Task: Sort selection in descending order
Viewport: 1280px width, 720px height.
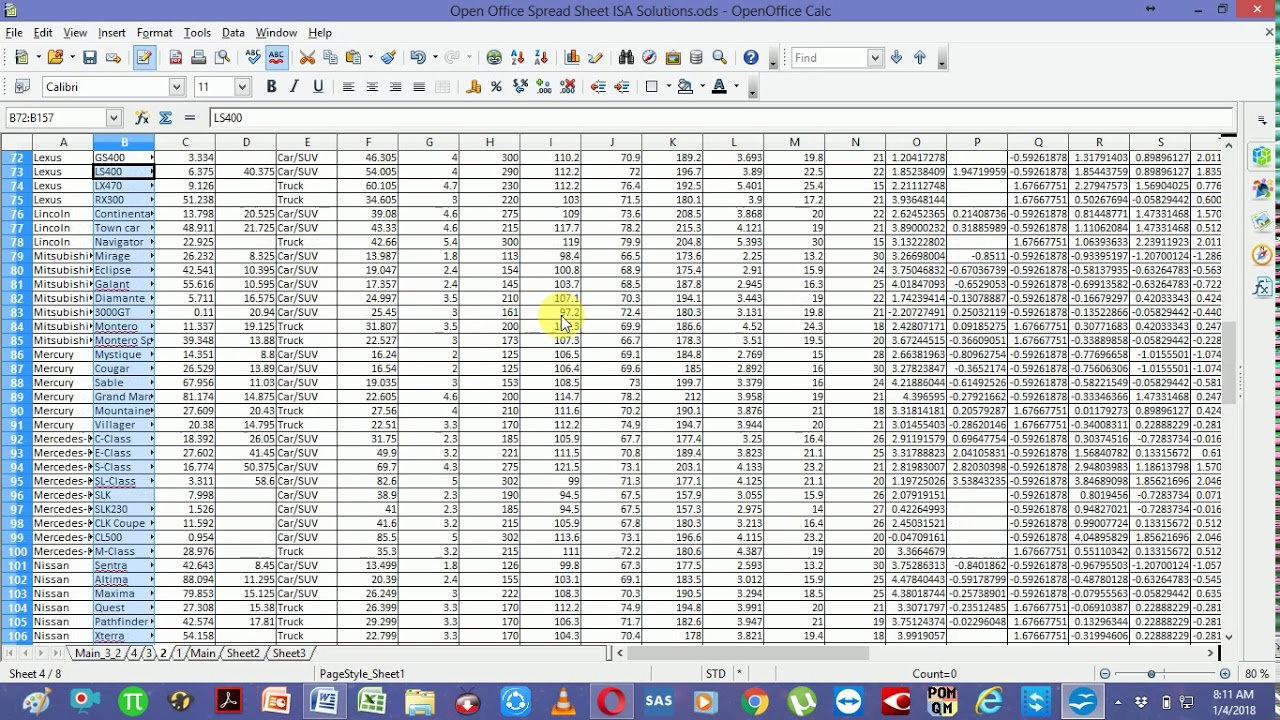Action: coord(541,58)
